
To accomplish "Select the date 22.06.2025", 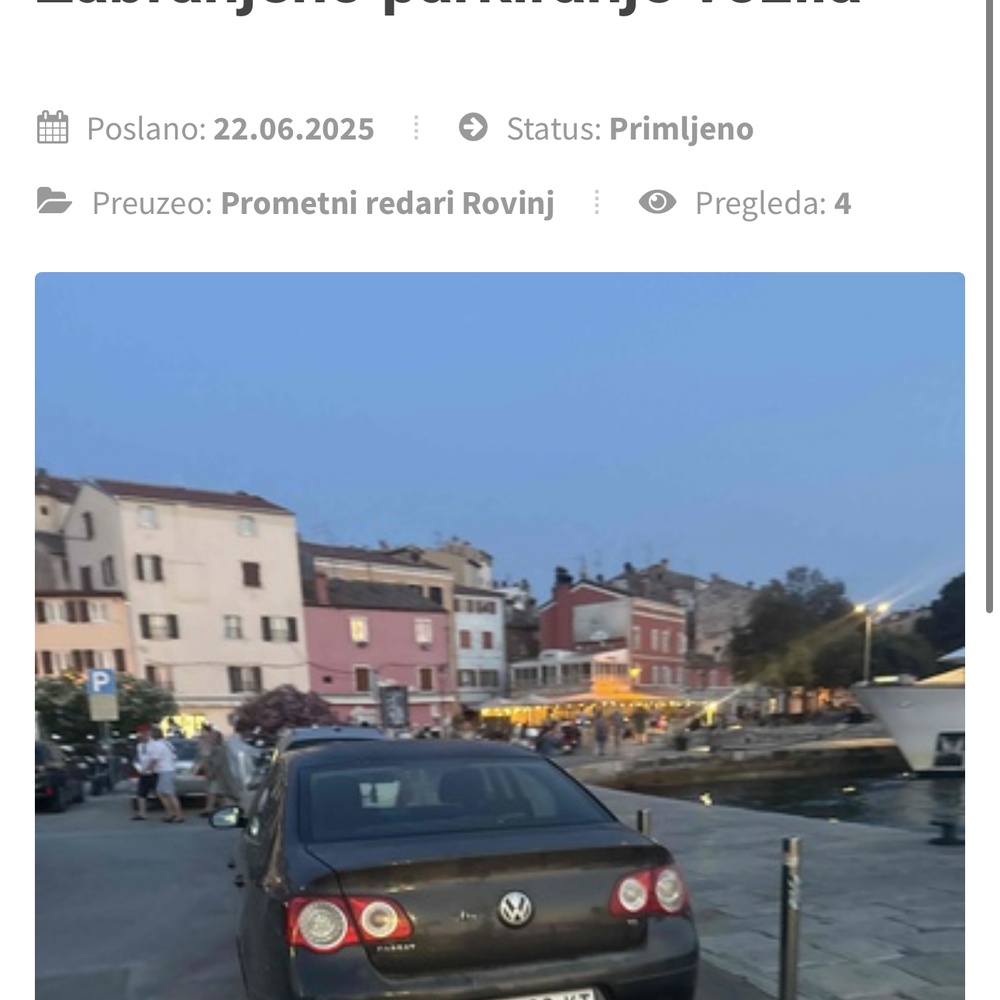I will click(x=293, y=129).
